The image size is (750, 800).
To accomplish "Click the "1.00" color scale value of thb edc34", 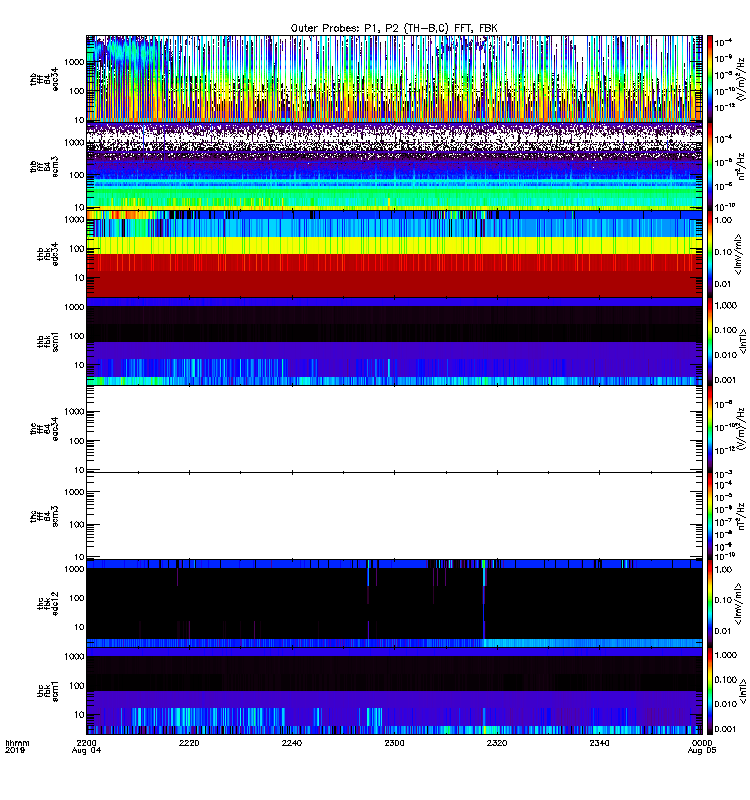I will [x=723, y=220].
